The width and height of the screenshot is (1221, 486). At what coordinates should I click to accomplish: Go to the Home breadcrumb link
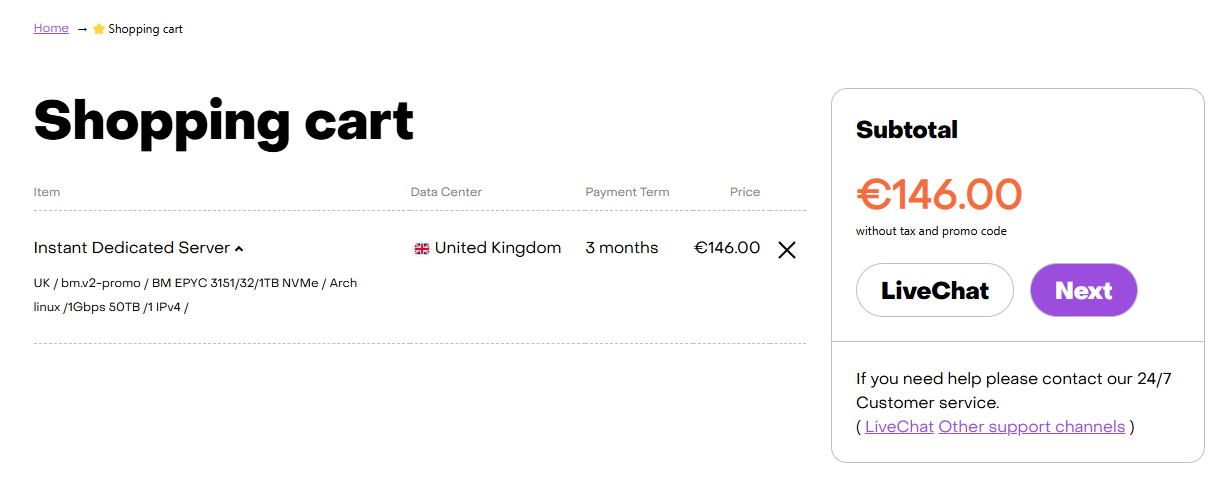[x=51, y=28]
